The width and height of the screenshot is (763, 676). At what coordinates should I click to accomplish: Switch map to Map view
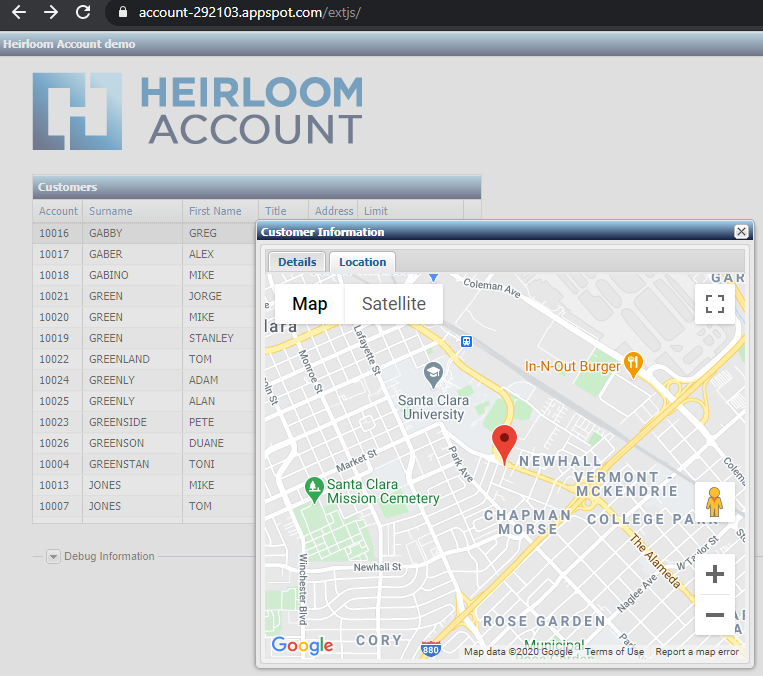pos(309,304)
